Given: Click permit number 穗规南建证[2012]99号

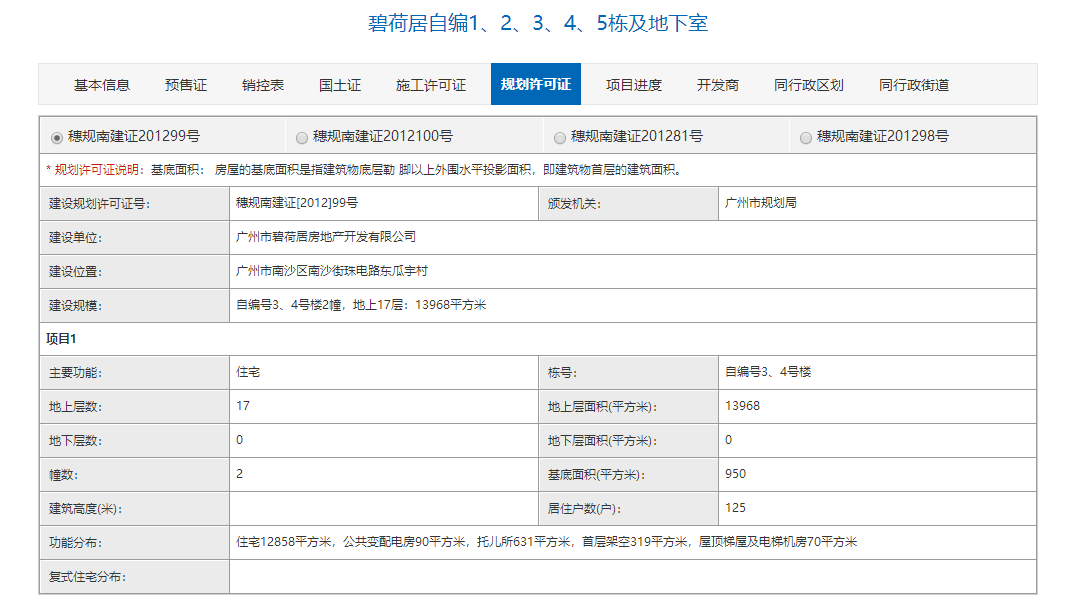Looking at the screenshot, I should coord(297,203).
